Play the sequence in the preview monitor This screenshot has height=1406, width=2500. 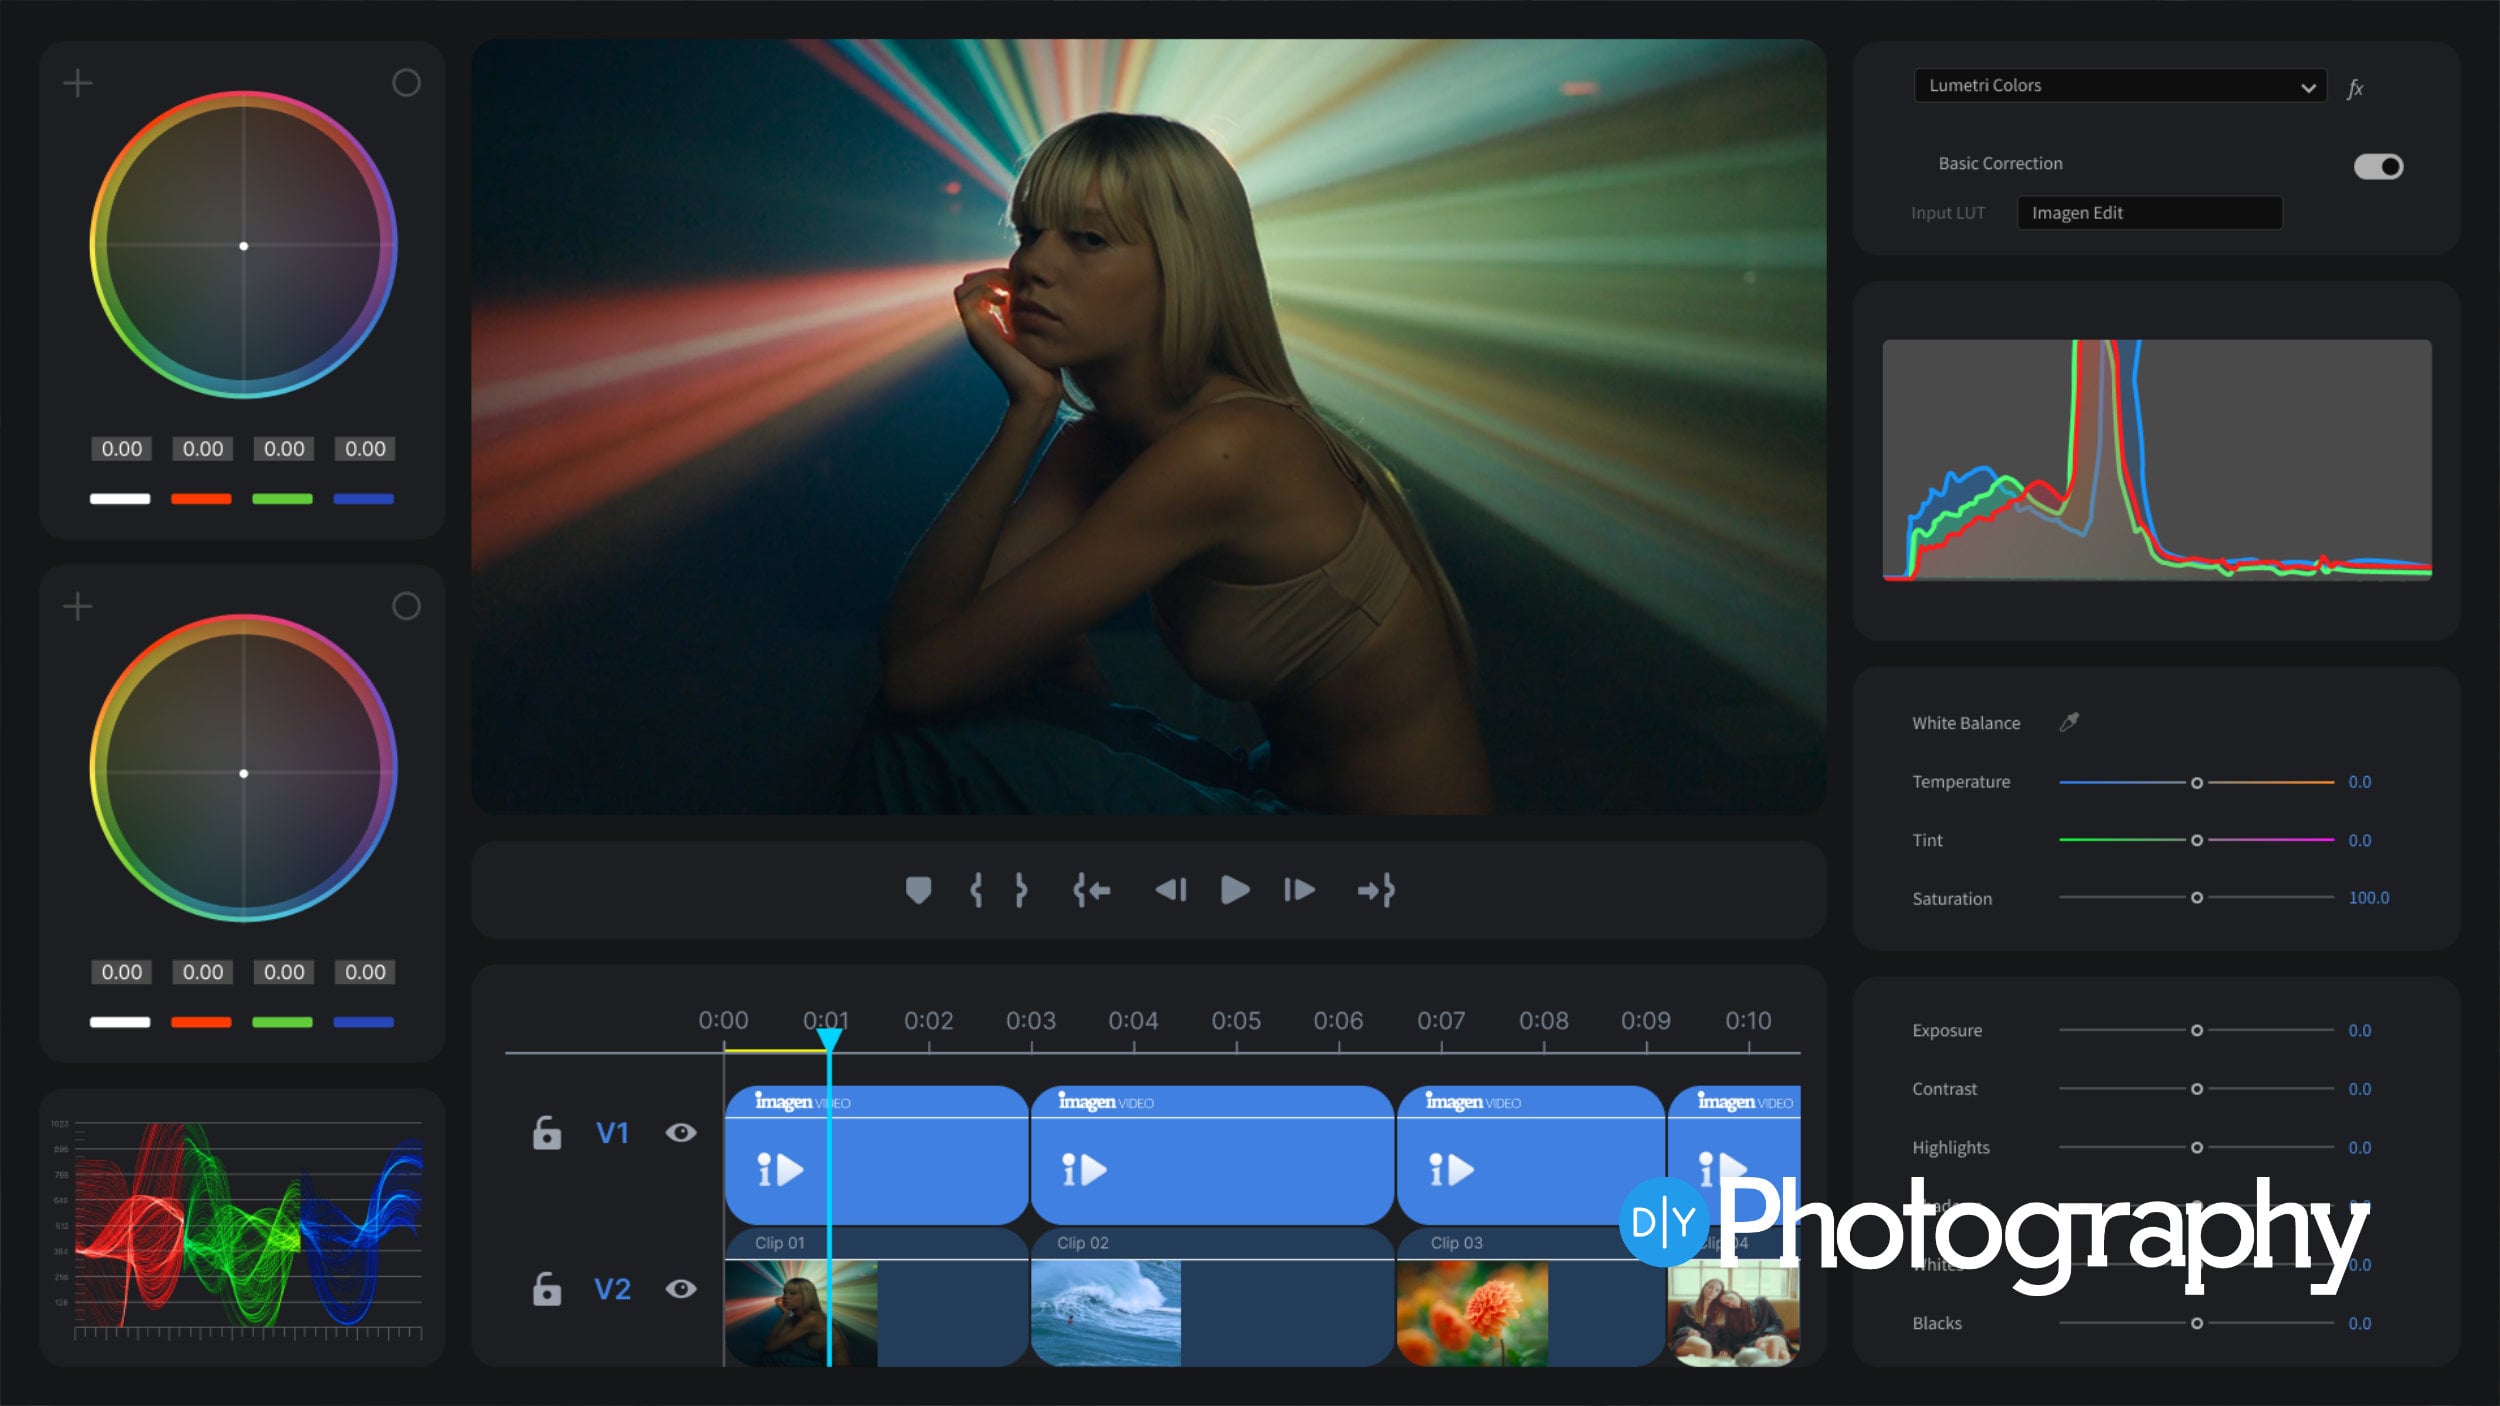coord(1234,890)
